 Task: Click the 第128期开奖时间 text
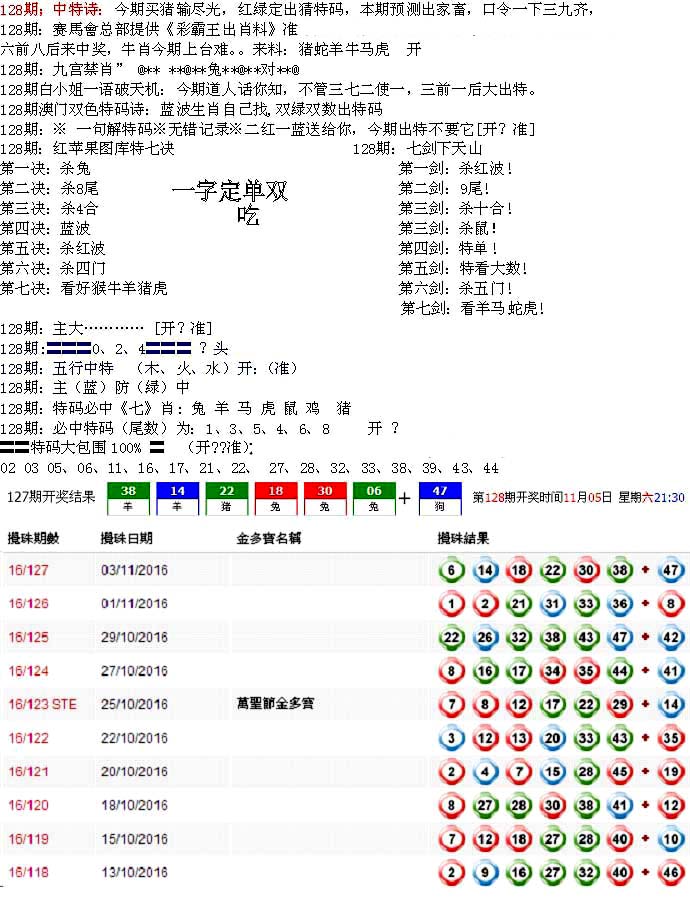[578, 497]
